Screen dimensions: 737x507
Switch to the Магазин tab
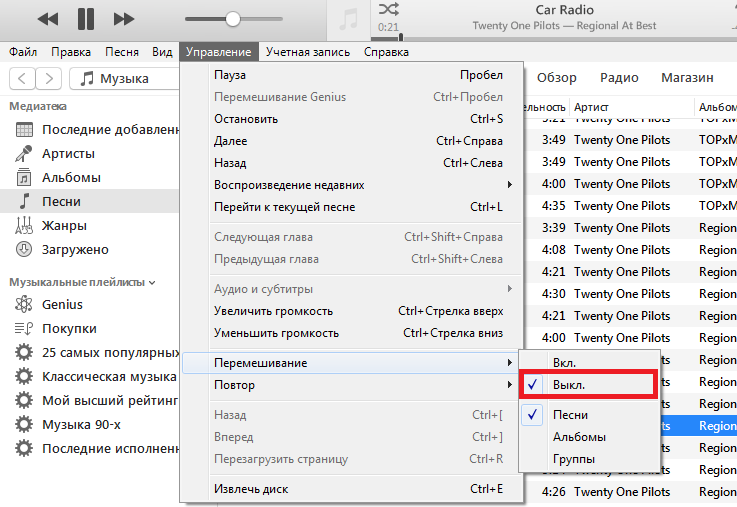click(x=687, y=78)
